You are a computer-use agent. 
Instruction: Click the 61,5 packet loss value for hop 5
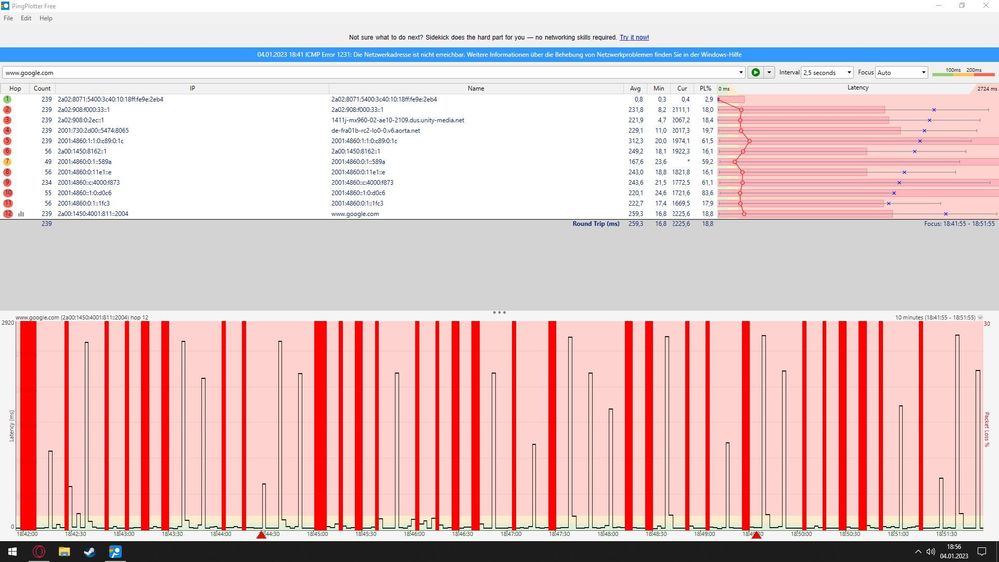pyautogui.click(x=707, y=141)
